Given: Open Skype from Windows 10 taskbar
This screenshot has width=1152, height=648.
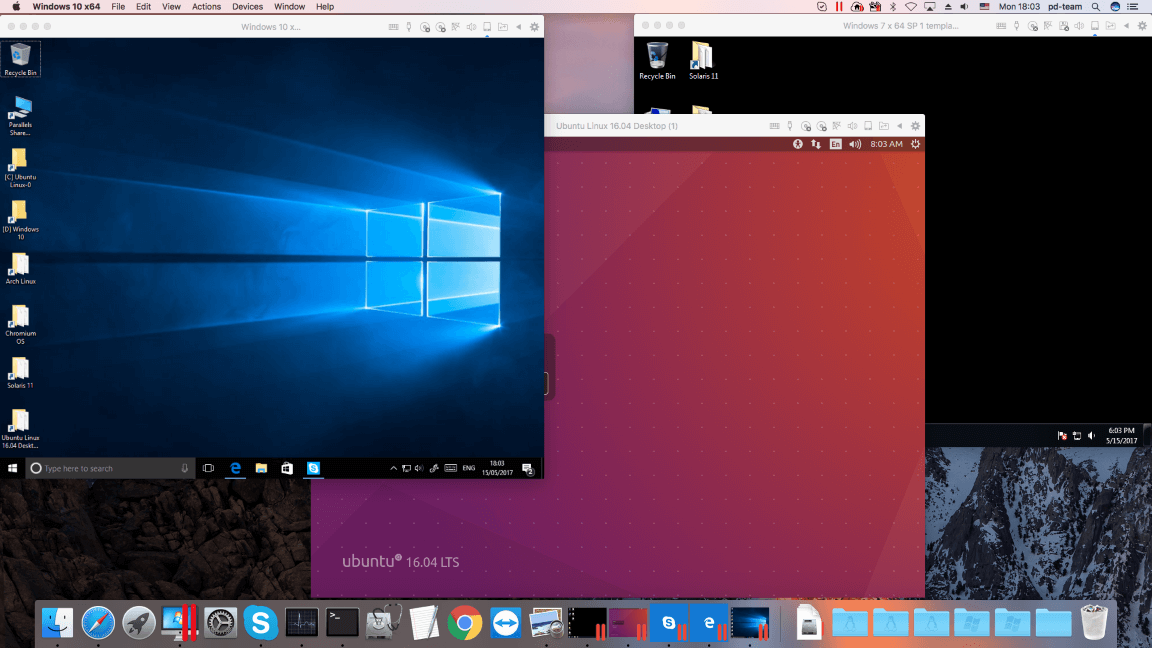Looking at the screenshot, I should point(314,468).
